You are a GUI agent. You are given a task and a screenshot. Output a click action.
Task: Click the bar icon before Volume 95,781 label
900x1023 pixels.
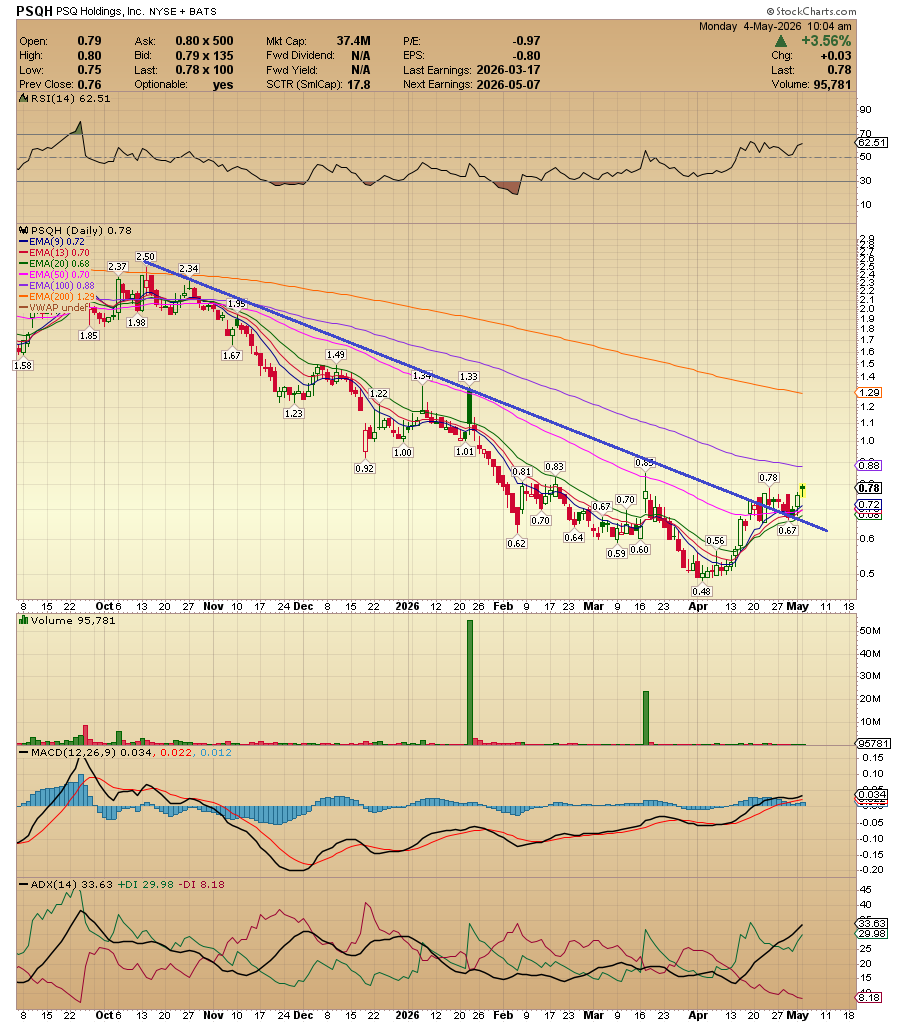point(24,620)
